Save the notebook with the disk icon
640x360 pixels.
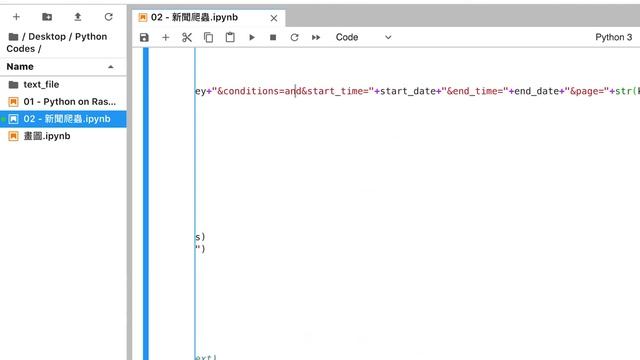point(144,38)
